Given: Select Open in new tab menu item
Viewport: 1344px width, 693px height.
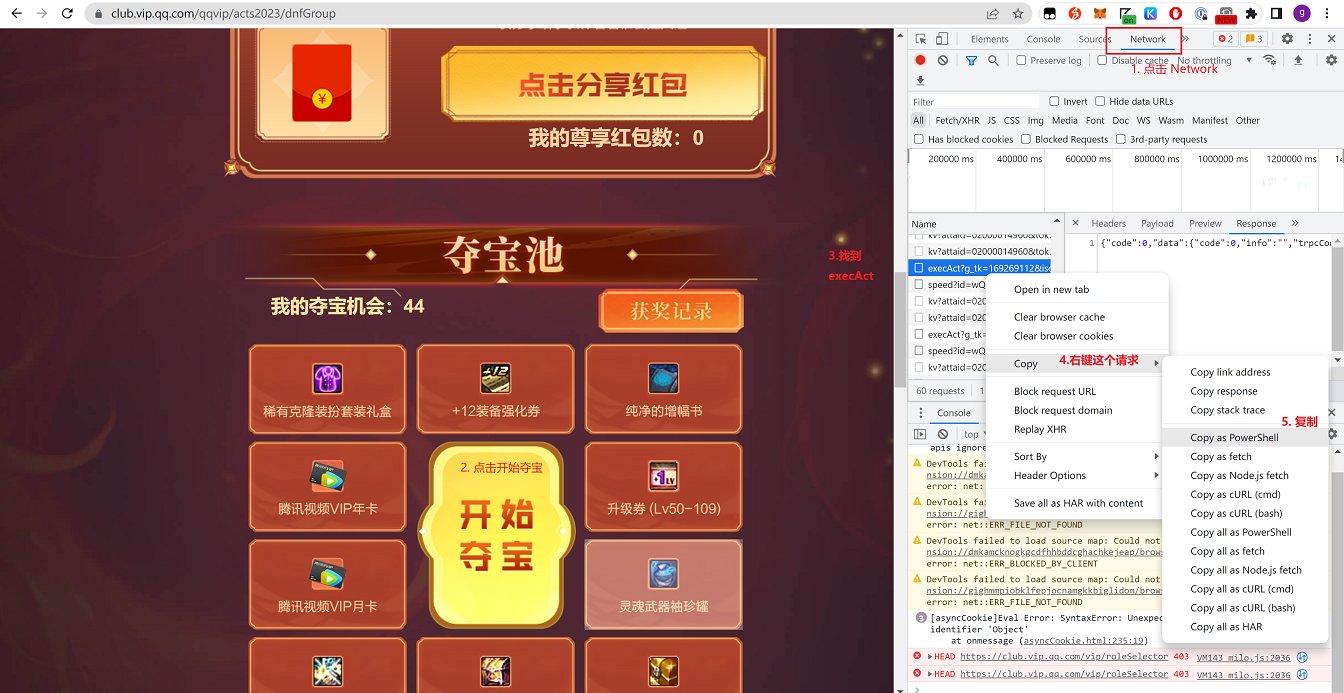Looking at the screenshot, I should pos(1076,289).
